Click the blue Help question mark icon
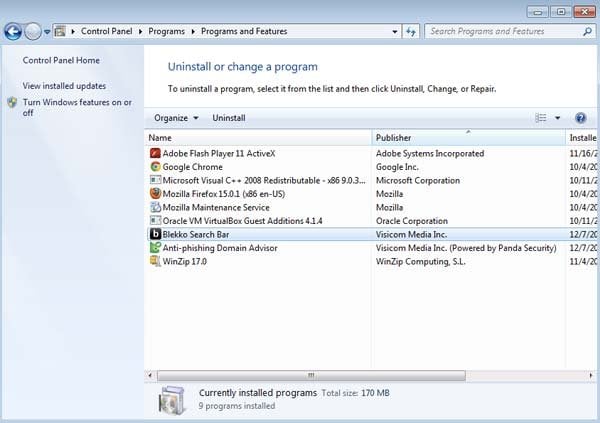Image resolution: width=600 pixels, height=423 pixels. click(x=580, y=118)
